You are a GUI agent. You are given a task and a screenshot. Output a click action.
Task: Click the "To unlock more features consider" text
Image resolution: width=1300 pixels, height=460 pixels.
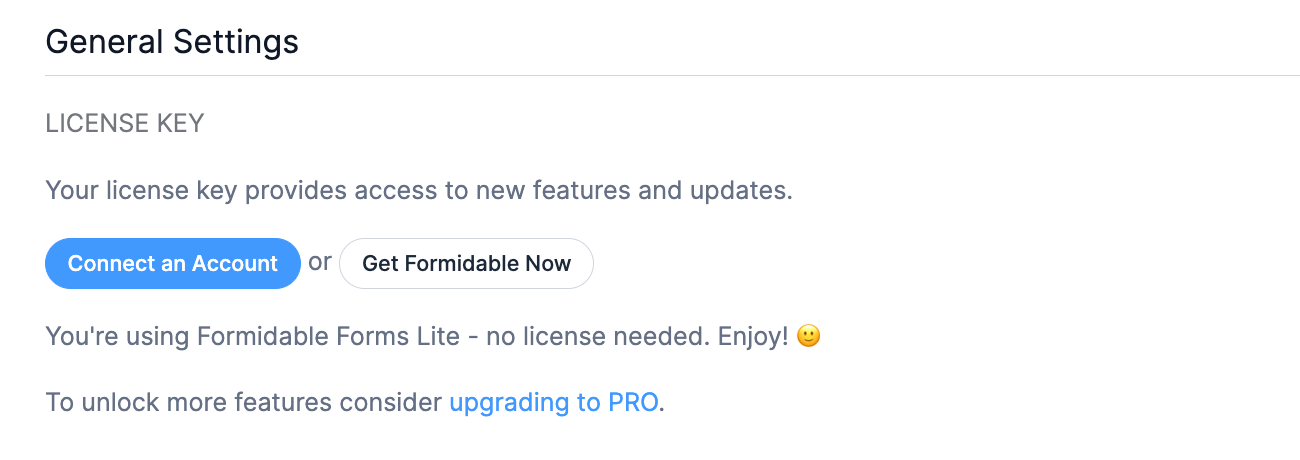click(244, 403)
